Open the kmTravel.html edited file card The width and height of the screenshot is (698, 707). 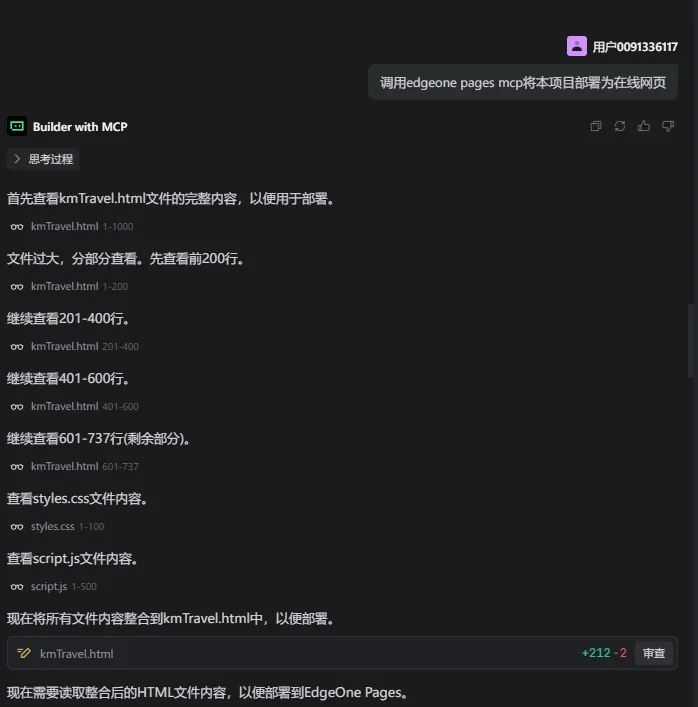(342, 653)
